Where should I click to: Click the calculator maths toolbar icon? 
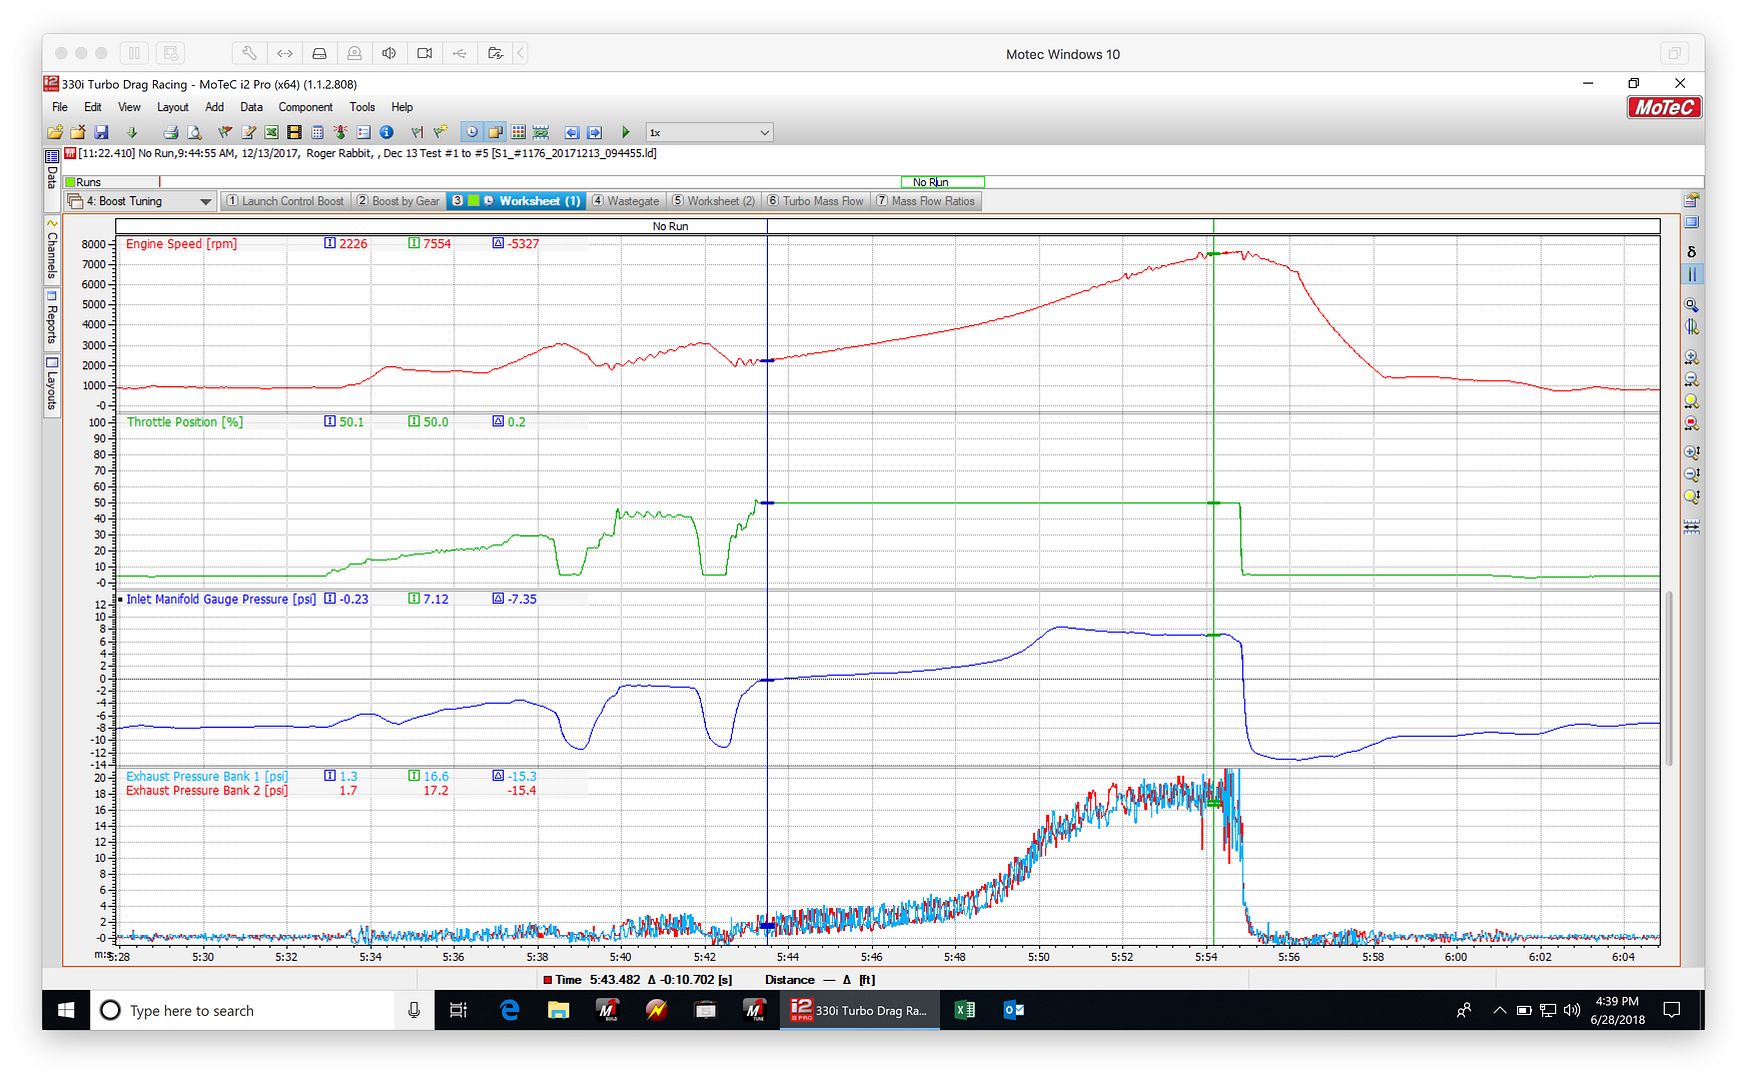317,132
